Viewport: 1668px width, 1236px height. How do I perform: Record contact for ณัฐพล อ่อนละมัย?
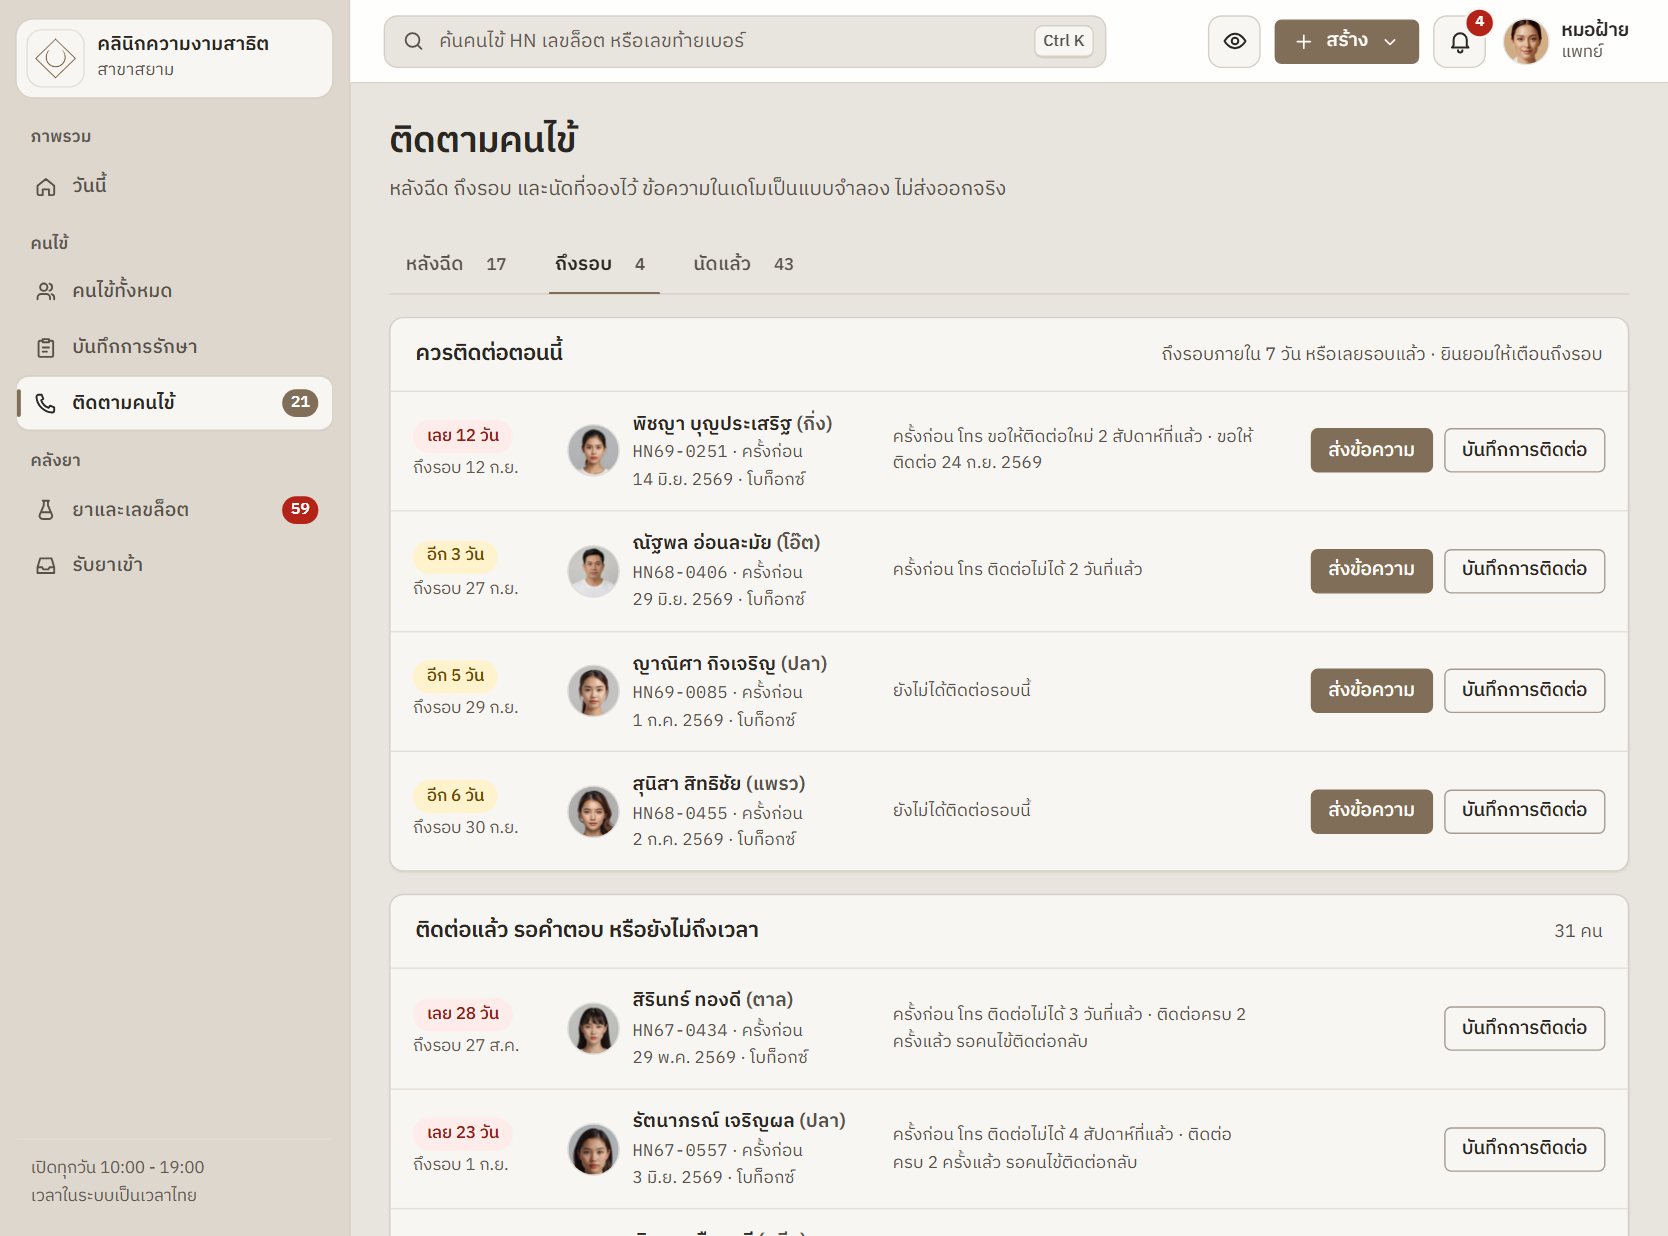[1524, 570]
